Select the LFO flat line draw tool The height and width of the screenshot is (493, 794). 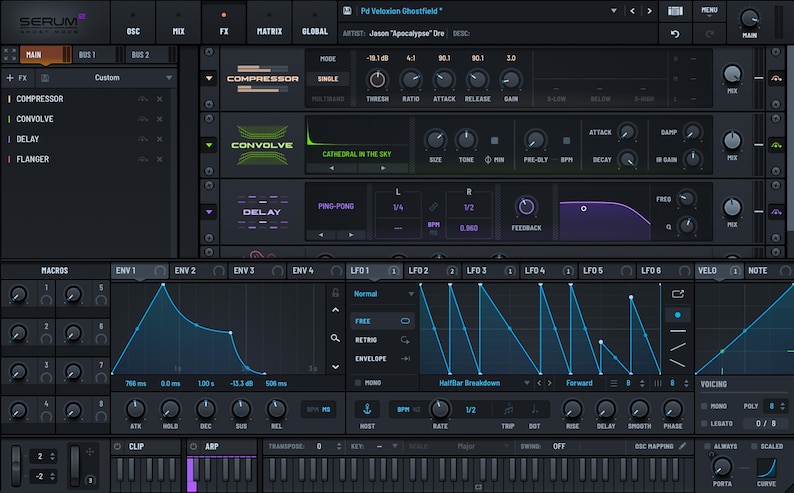678,331
